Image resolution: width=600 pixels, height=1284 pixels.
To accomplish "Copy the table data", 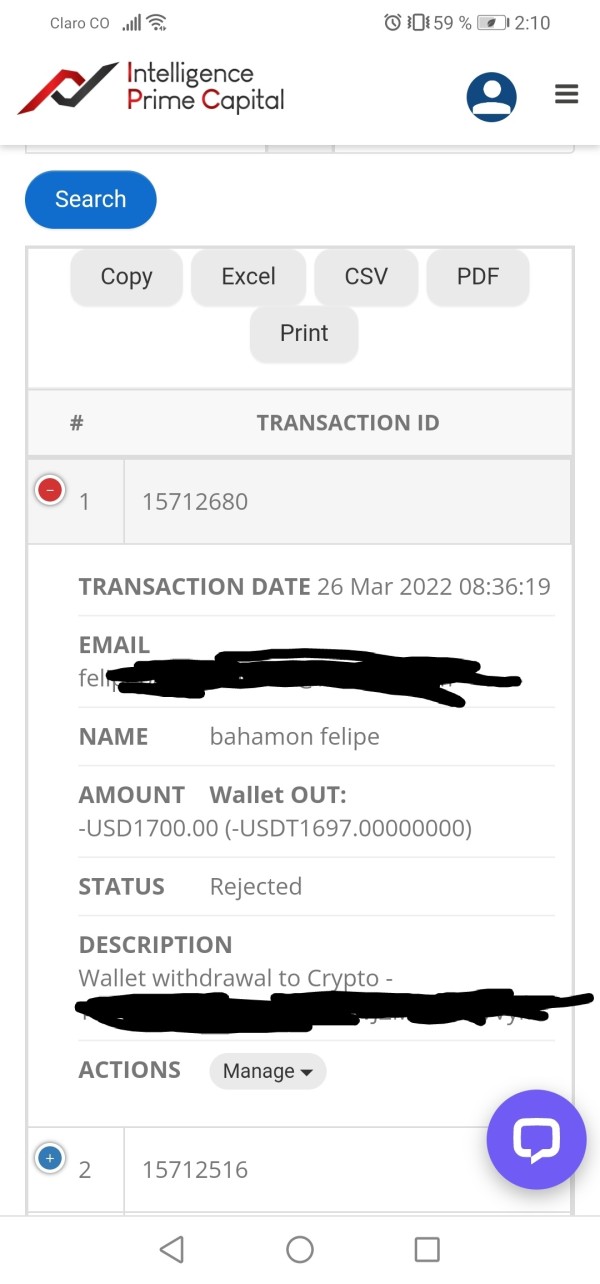I will point(126,277).
